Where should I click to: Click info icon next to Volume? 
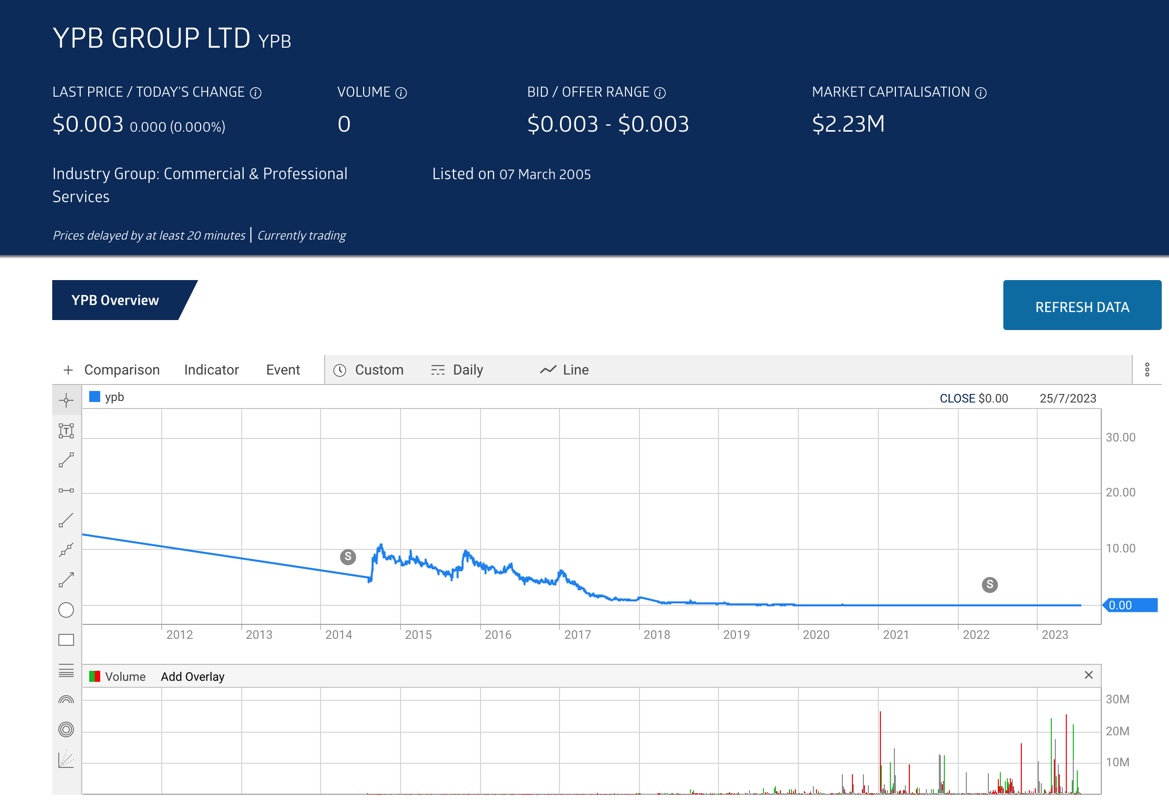click(x=401, y=93)
